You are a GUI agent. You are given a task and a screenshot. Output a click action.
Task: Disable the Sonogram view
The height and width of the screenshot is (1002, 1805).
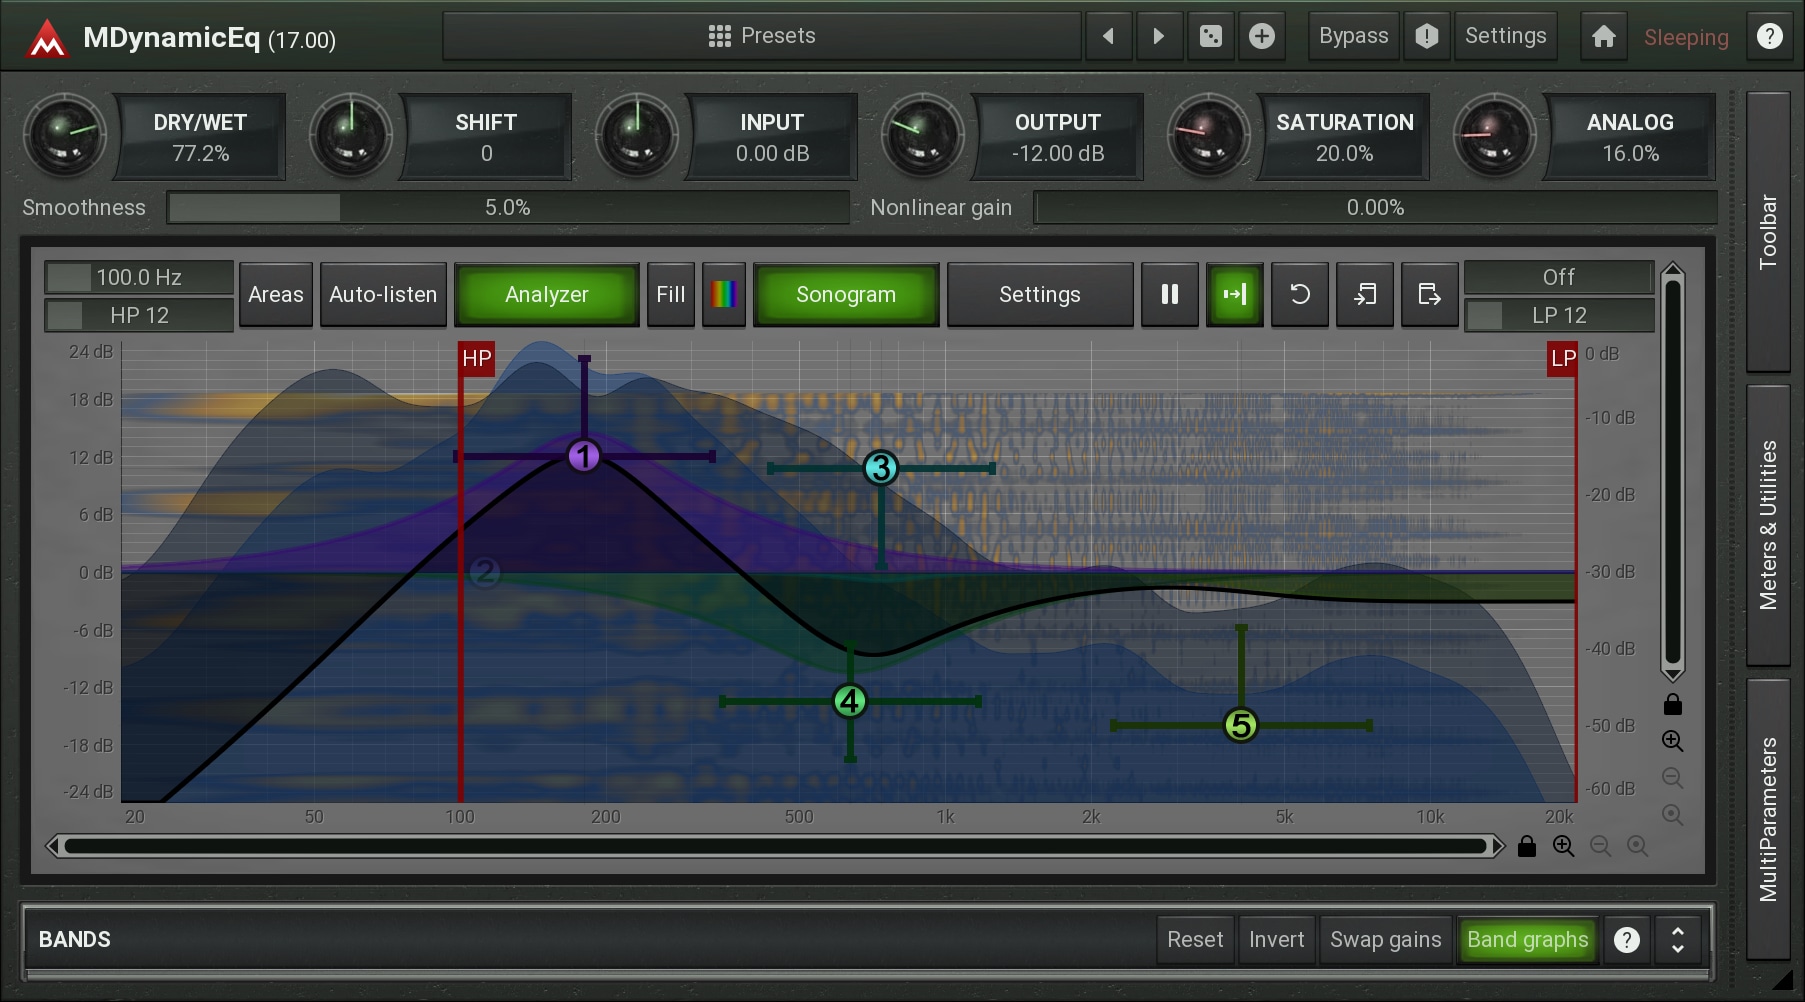[845, 295]
